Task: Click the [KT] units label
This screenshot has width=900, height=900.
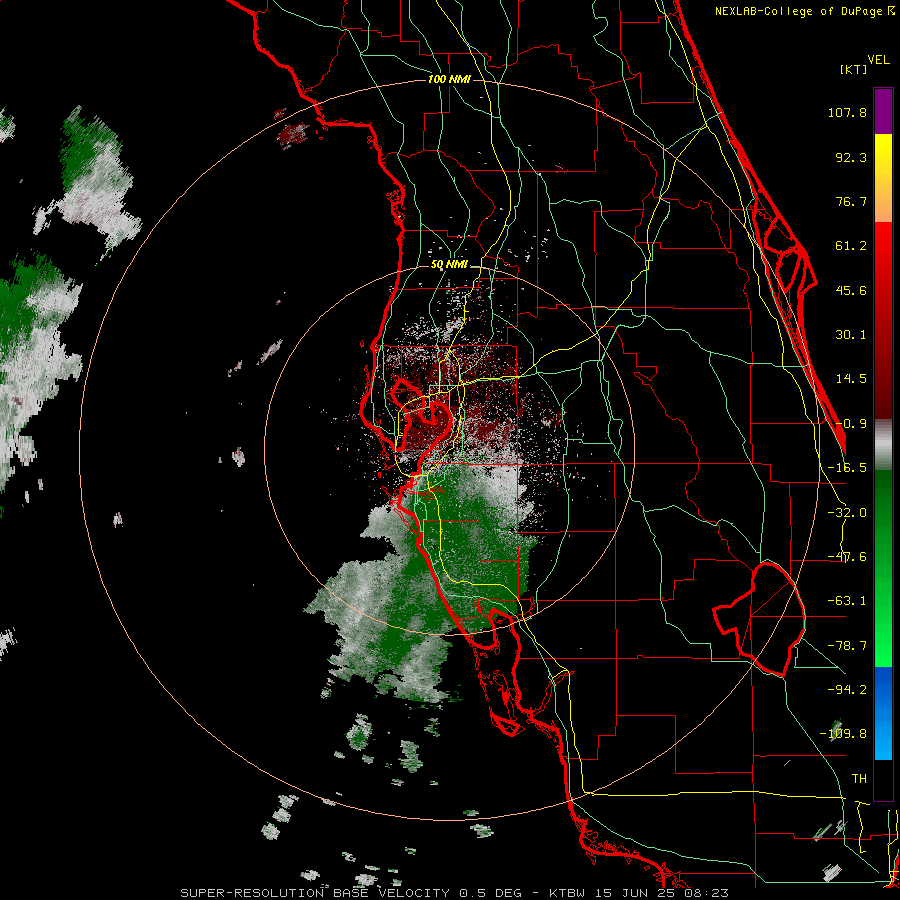Action: (854, 69)
